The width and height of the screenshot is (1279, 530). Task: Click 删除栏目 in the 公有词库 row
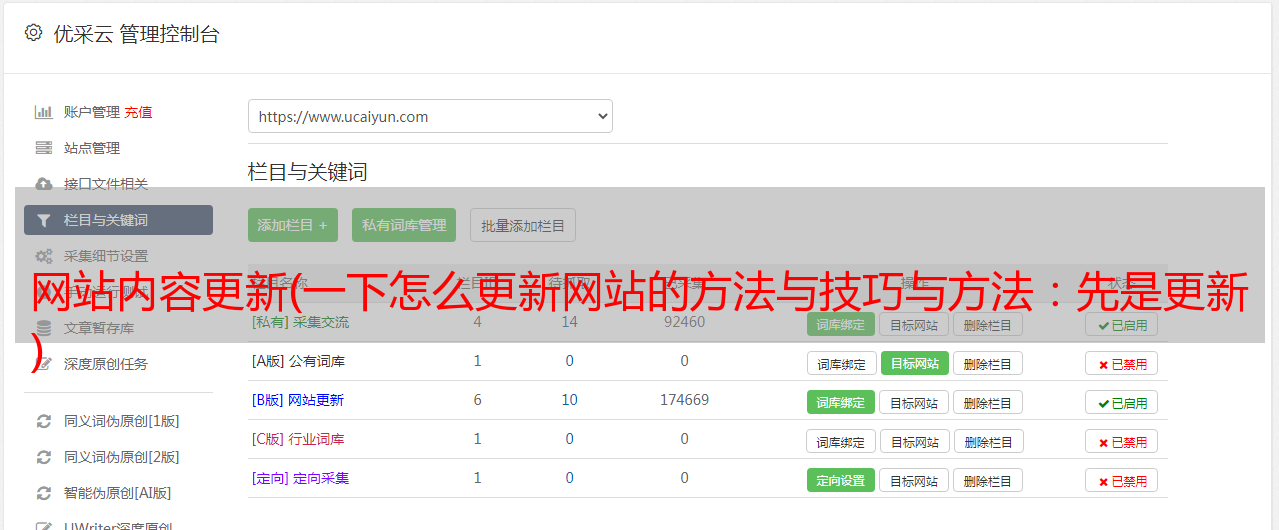(988, 363)
